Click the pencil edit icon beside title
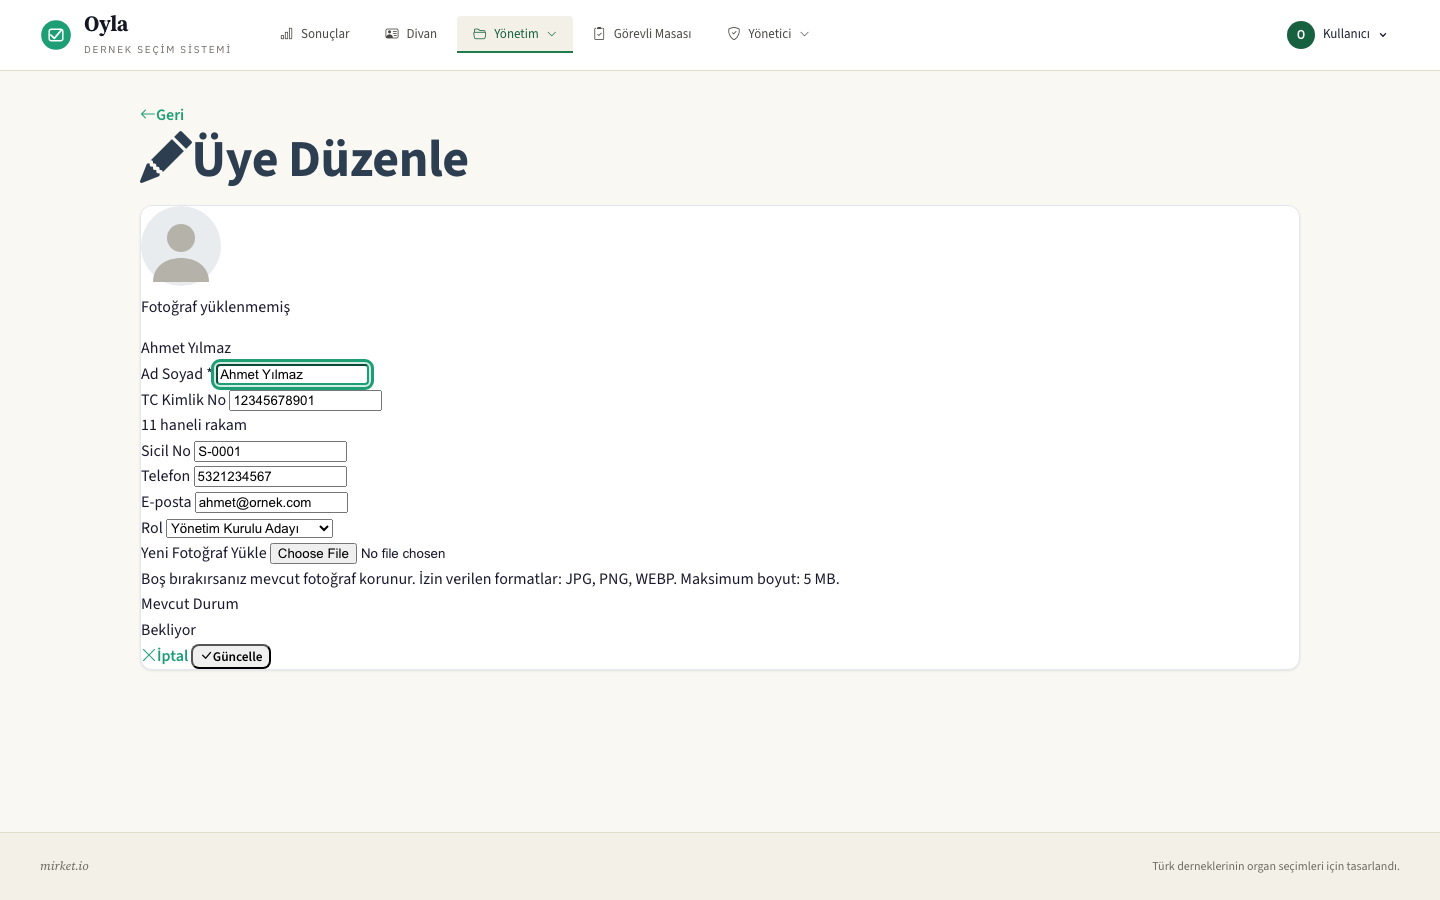Image resolution: width=1440 pixels, height=900 pixels. pyautogui.click(x=166, y=158)
